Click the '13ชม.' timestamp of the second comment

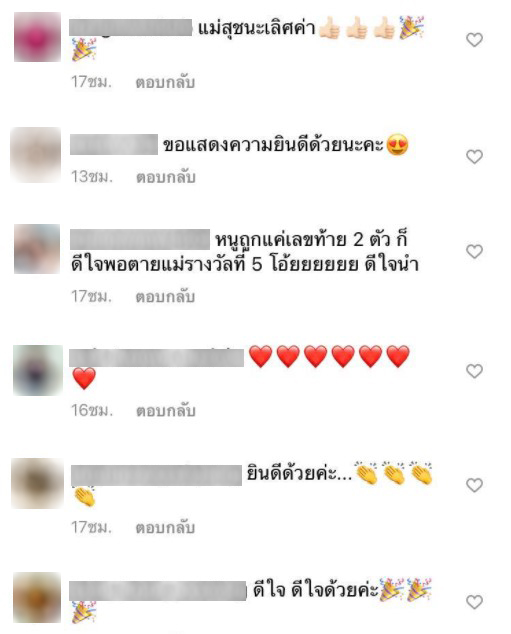92,177
